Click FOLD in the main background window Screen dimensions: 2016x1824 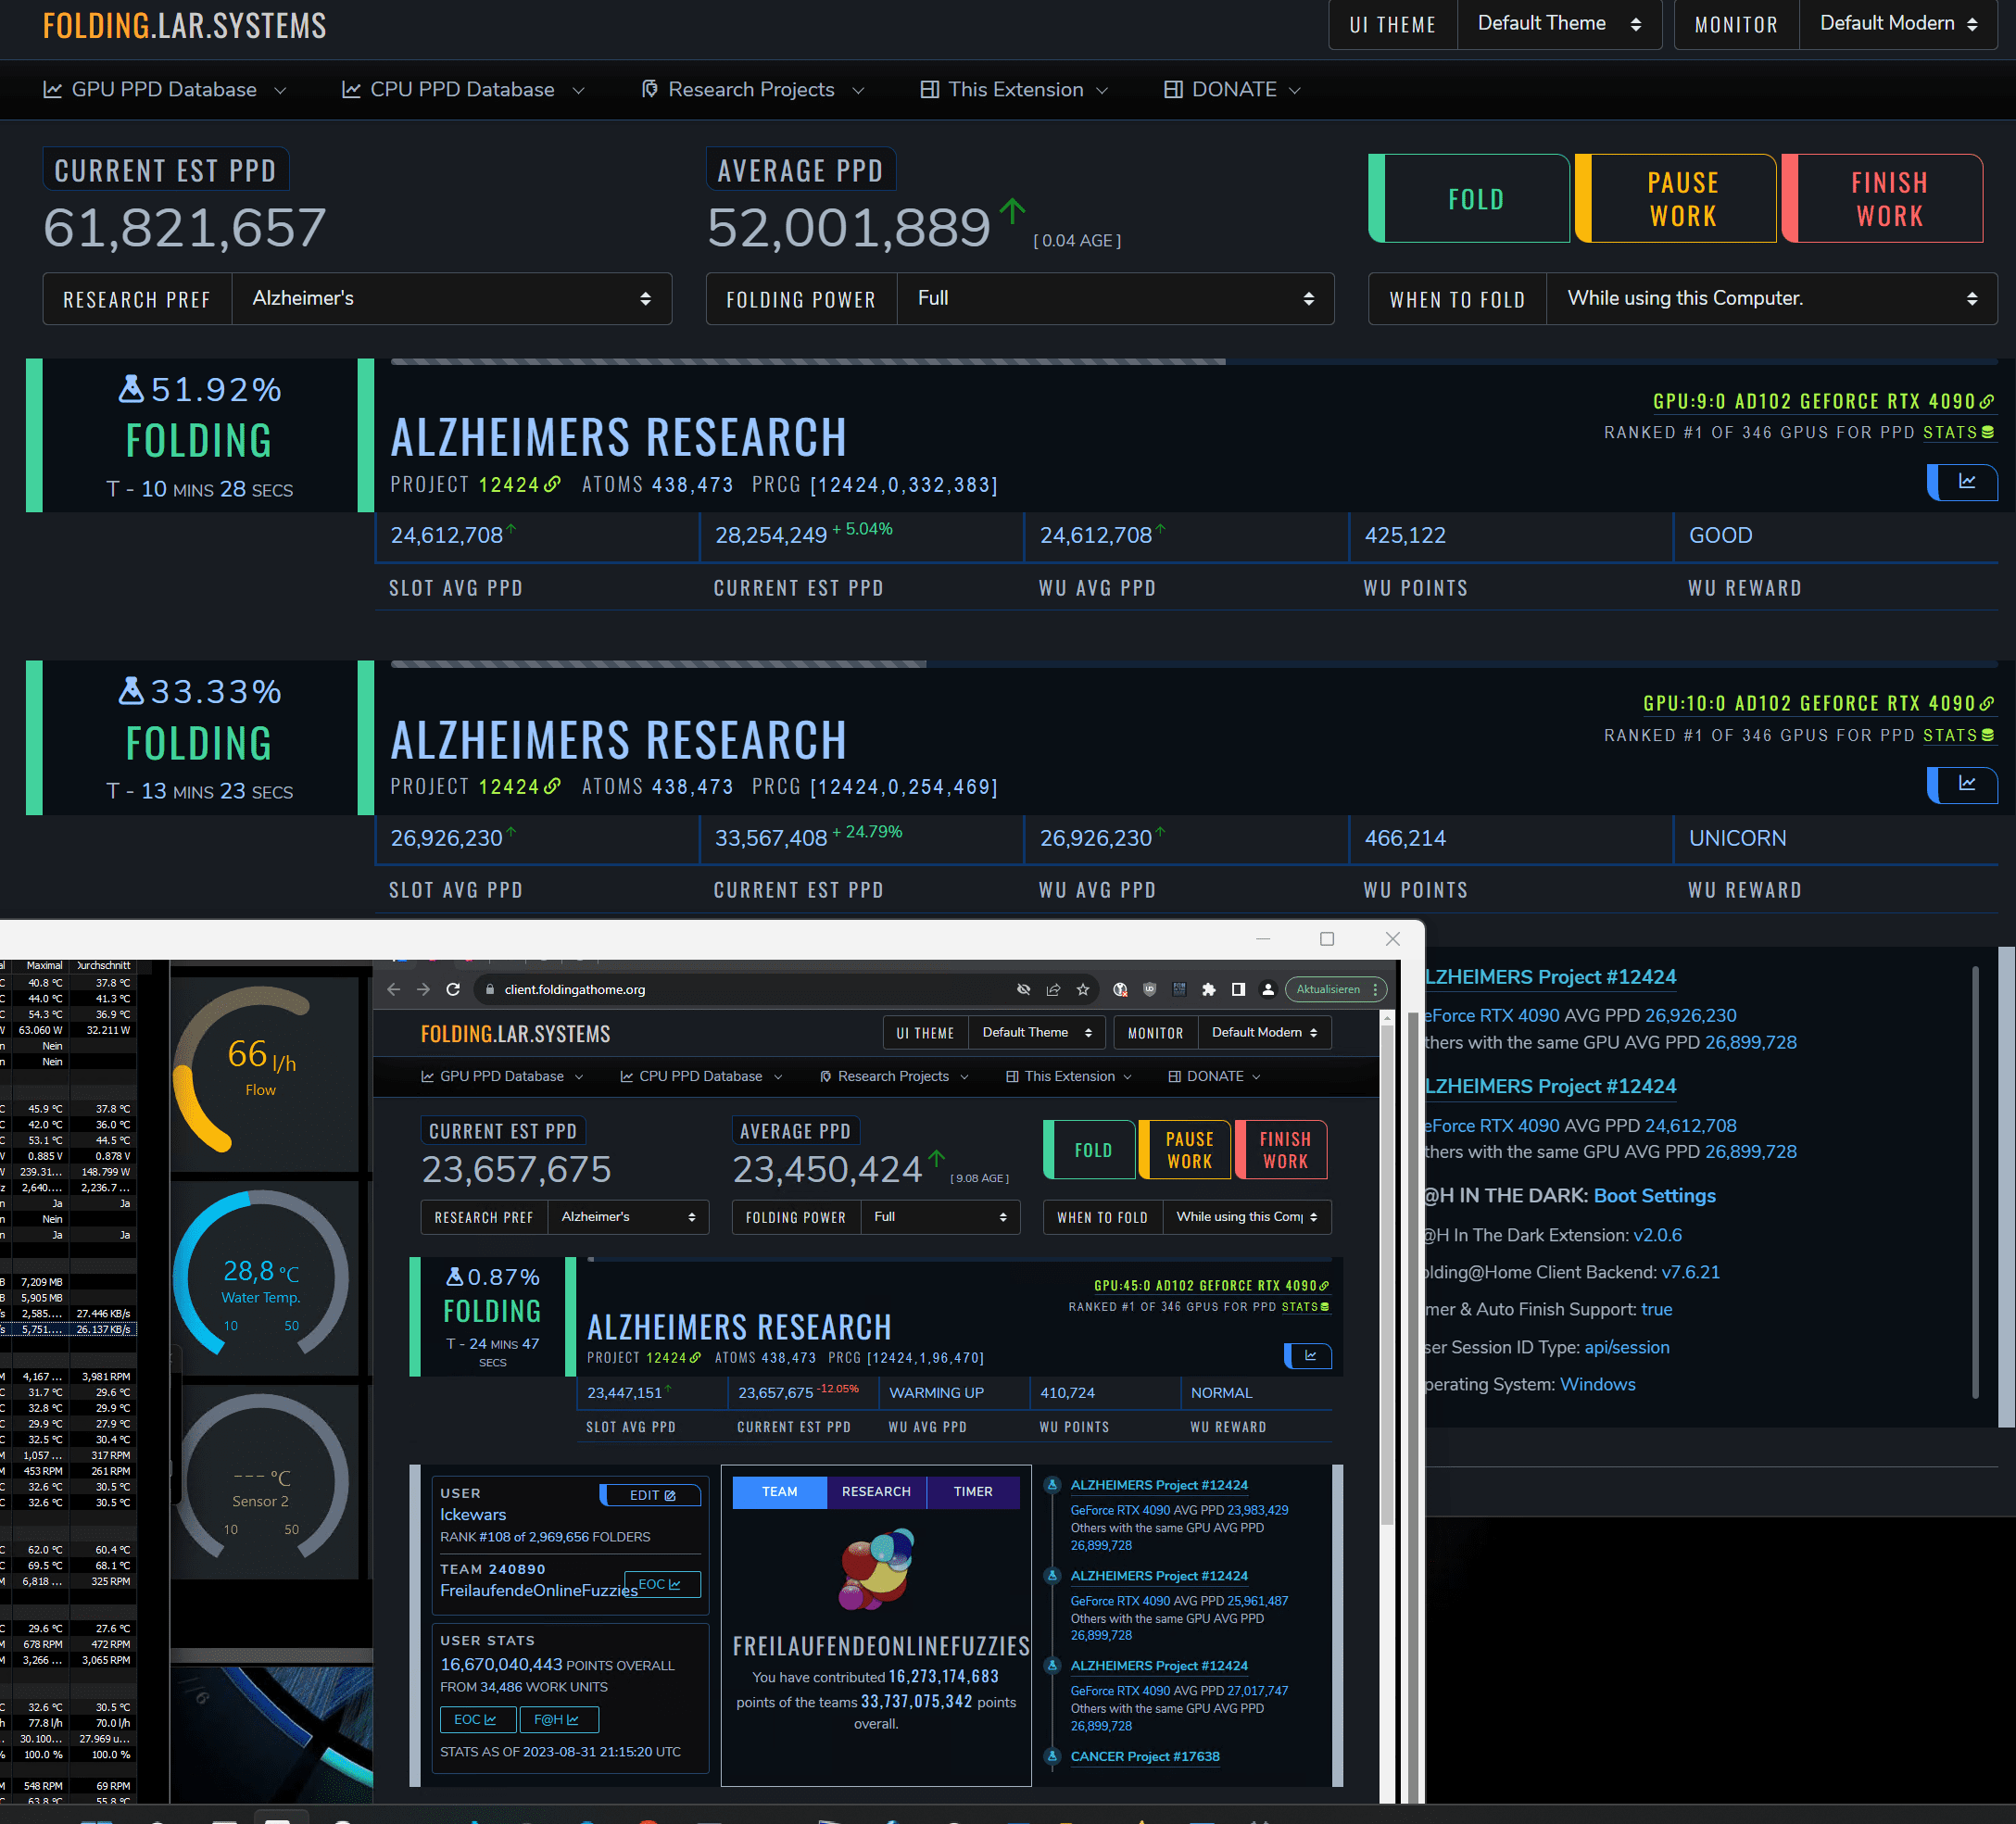(x=1469, y=198)
